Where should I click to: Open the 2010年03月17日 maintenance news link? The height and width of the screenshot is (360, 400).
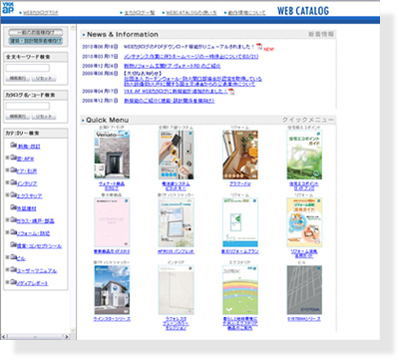click(191, 57)
